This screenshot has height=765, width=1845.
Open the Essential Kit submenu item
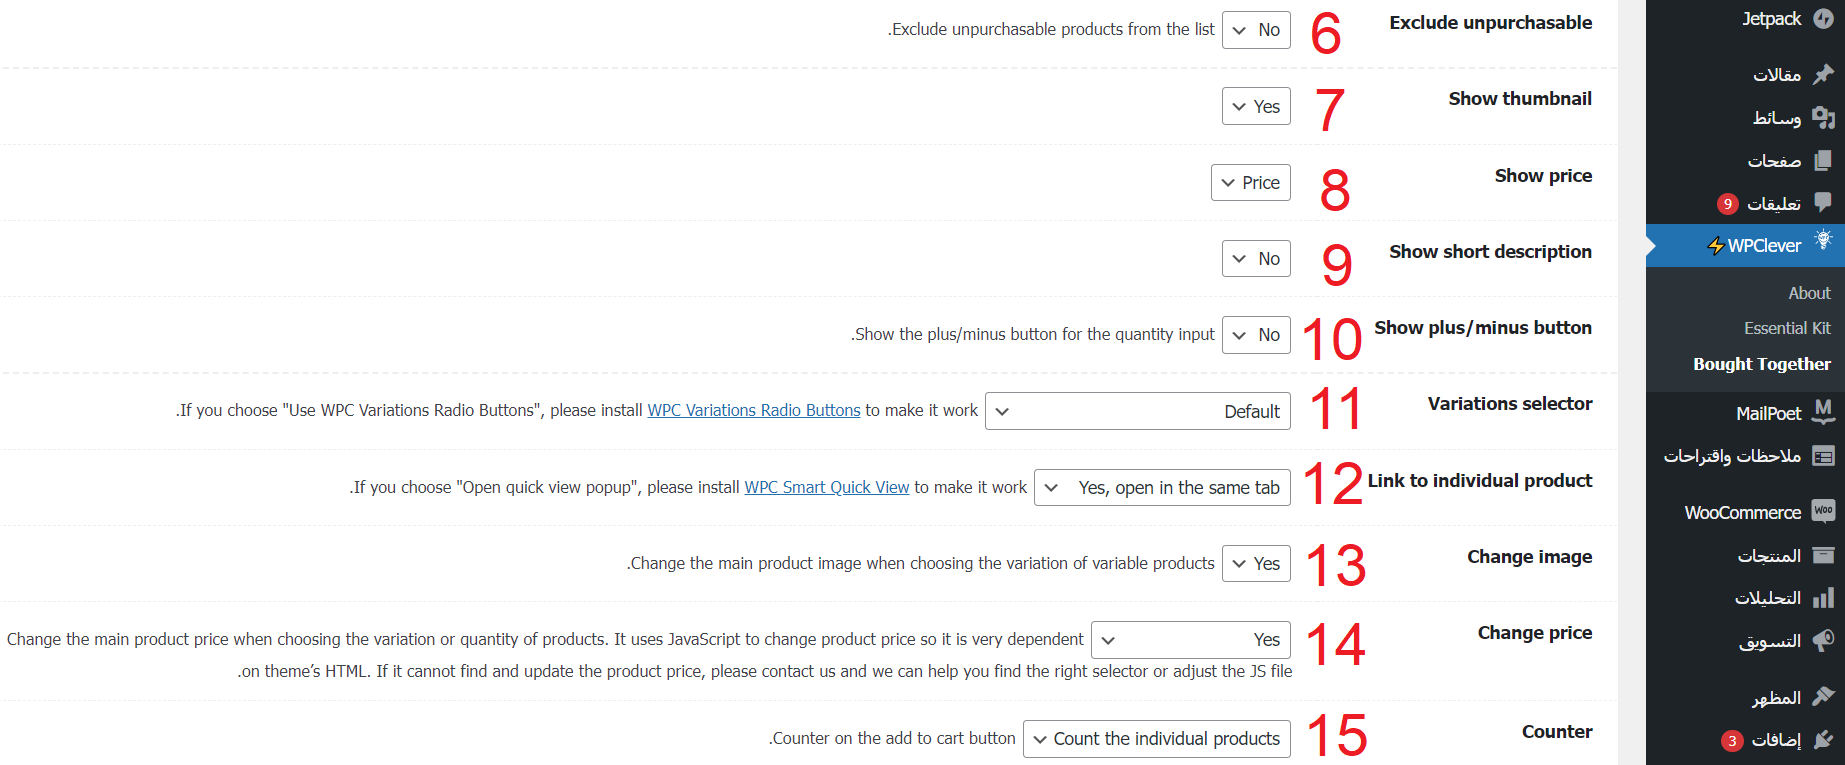1787,328
